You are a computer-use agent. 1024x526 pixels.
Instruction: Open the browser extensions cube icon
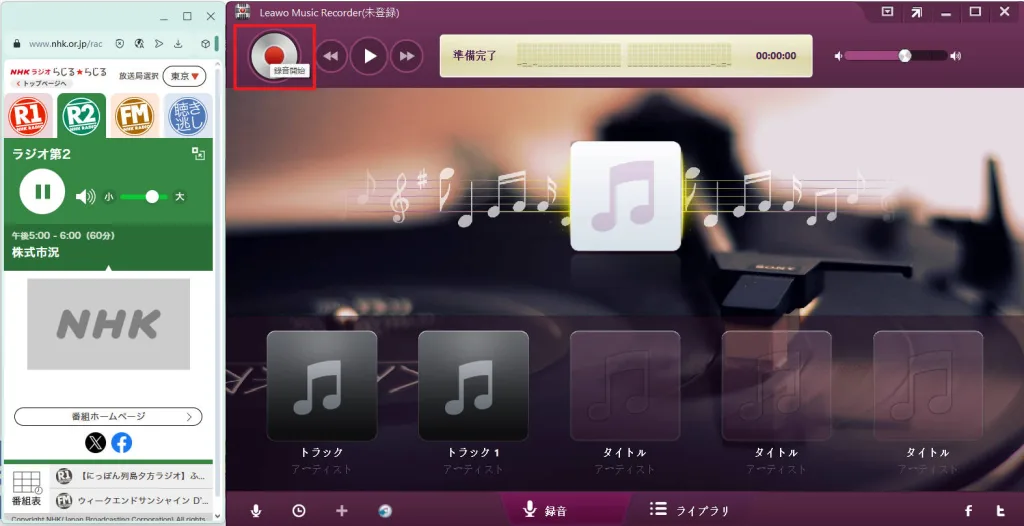pyautogui.click(x=206, y=44)
